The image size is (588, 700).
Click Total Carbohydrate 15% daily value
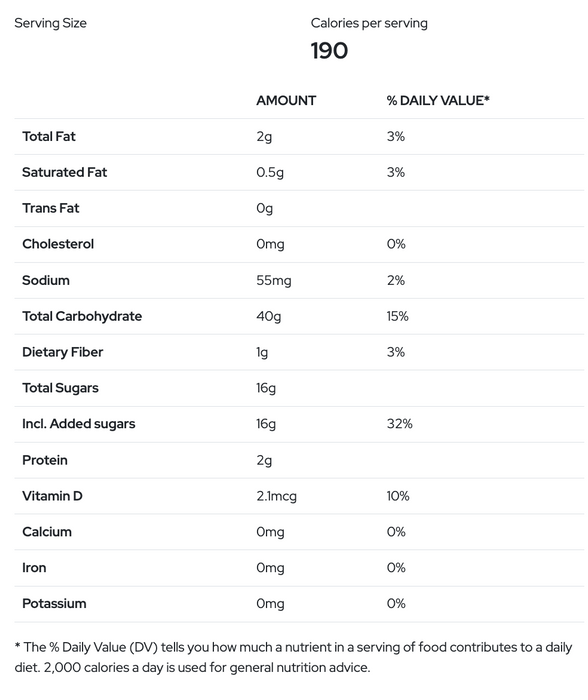tap(397, 316)
